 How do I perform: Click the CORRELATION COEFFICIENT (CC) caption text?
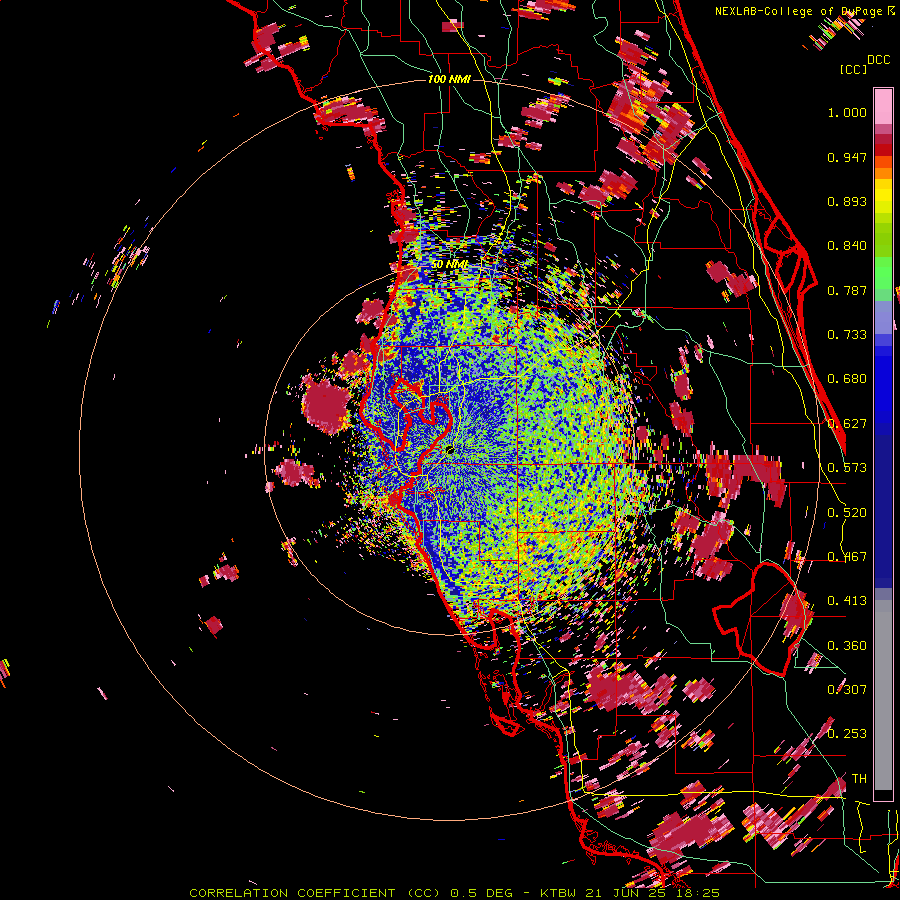pyautogui.click(x=315, y=893)
